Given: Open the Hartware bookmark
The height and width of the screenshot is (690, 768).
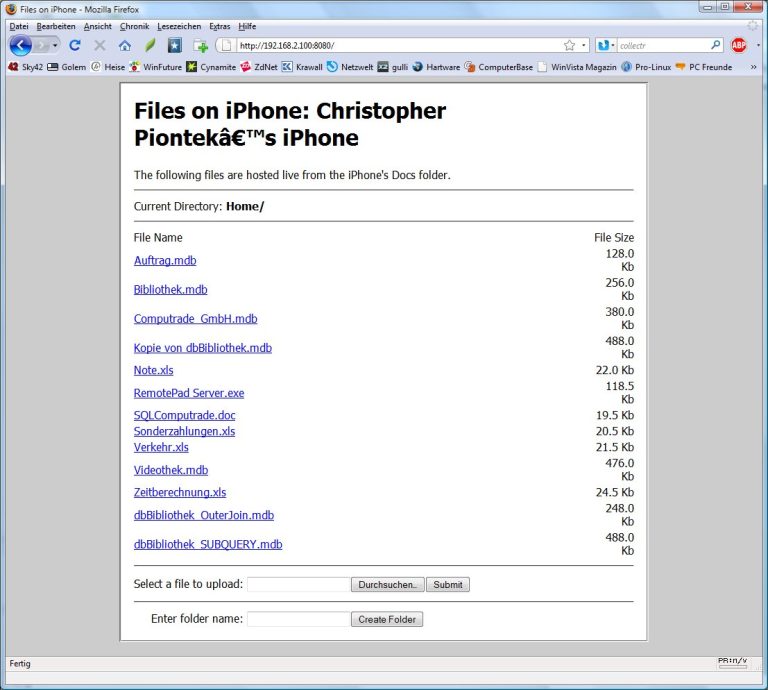Looking at the screenshot, I should pos(436,67).
